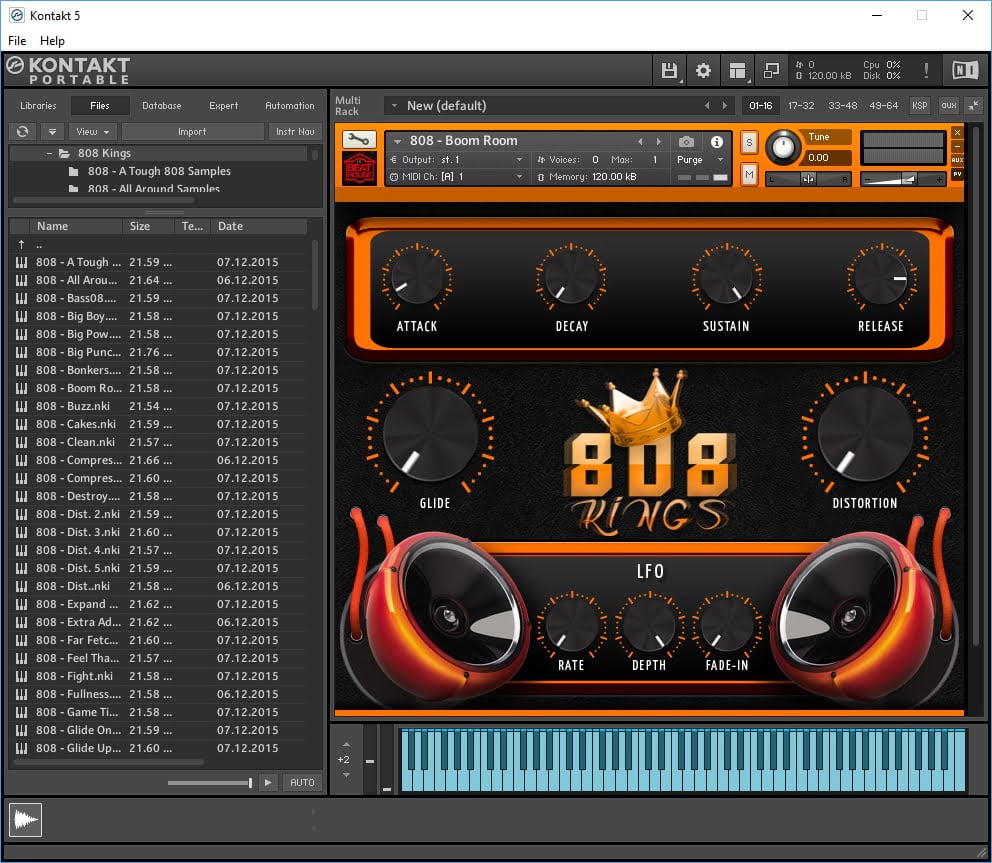The height and width of the screenshot is (863, 992).
Task: Click the Import button
Action: [192, 132]
